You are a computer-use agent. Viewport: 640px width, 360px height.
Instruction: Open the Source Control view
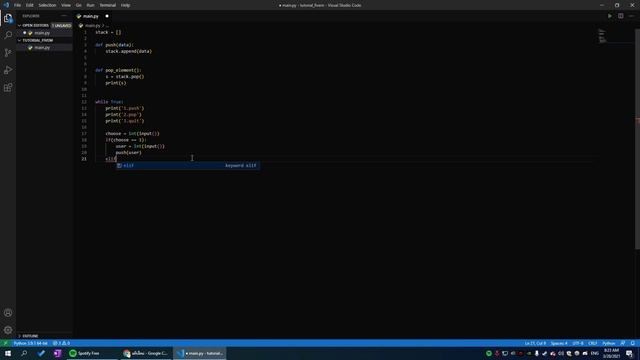point(8,53)
